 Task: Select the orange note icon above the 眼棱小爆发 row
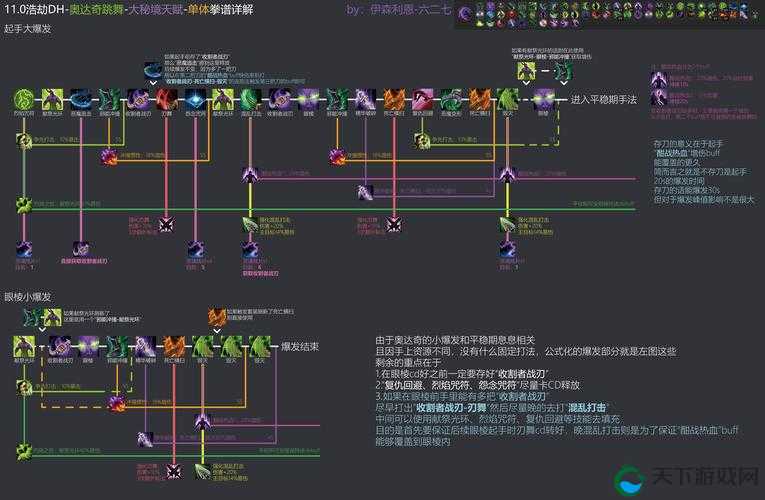(217, 317)
